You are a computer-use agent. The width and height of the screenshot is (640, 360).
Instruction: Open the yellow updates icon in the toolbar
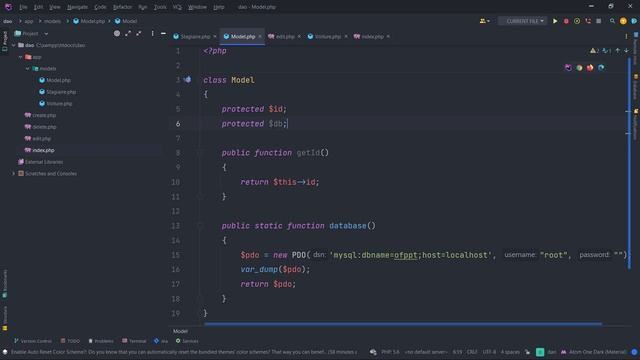(623, 21)
